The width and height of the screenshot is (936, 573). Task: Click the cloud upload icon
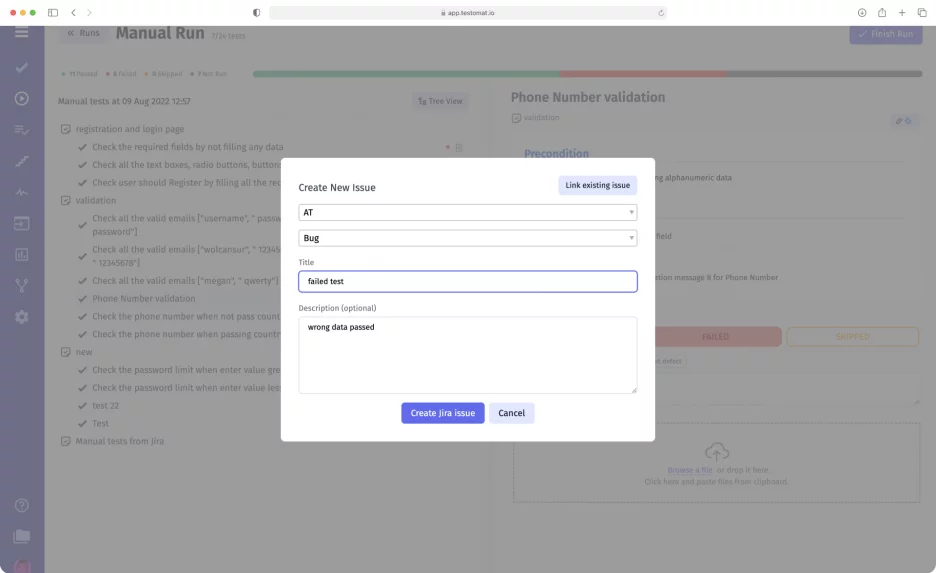[716, 452]
